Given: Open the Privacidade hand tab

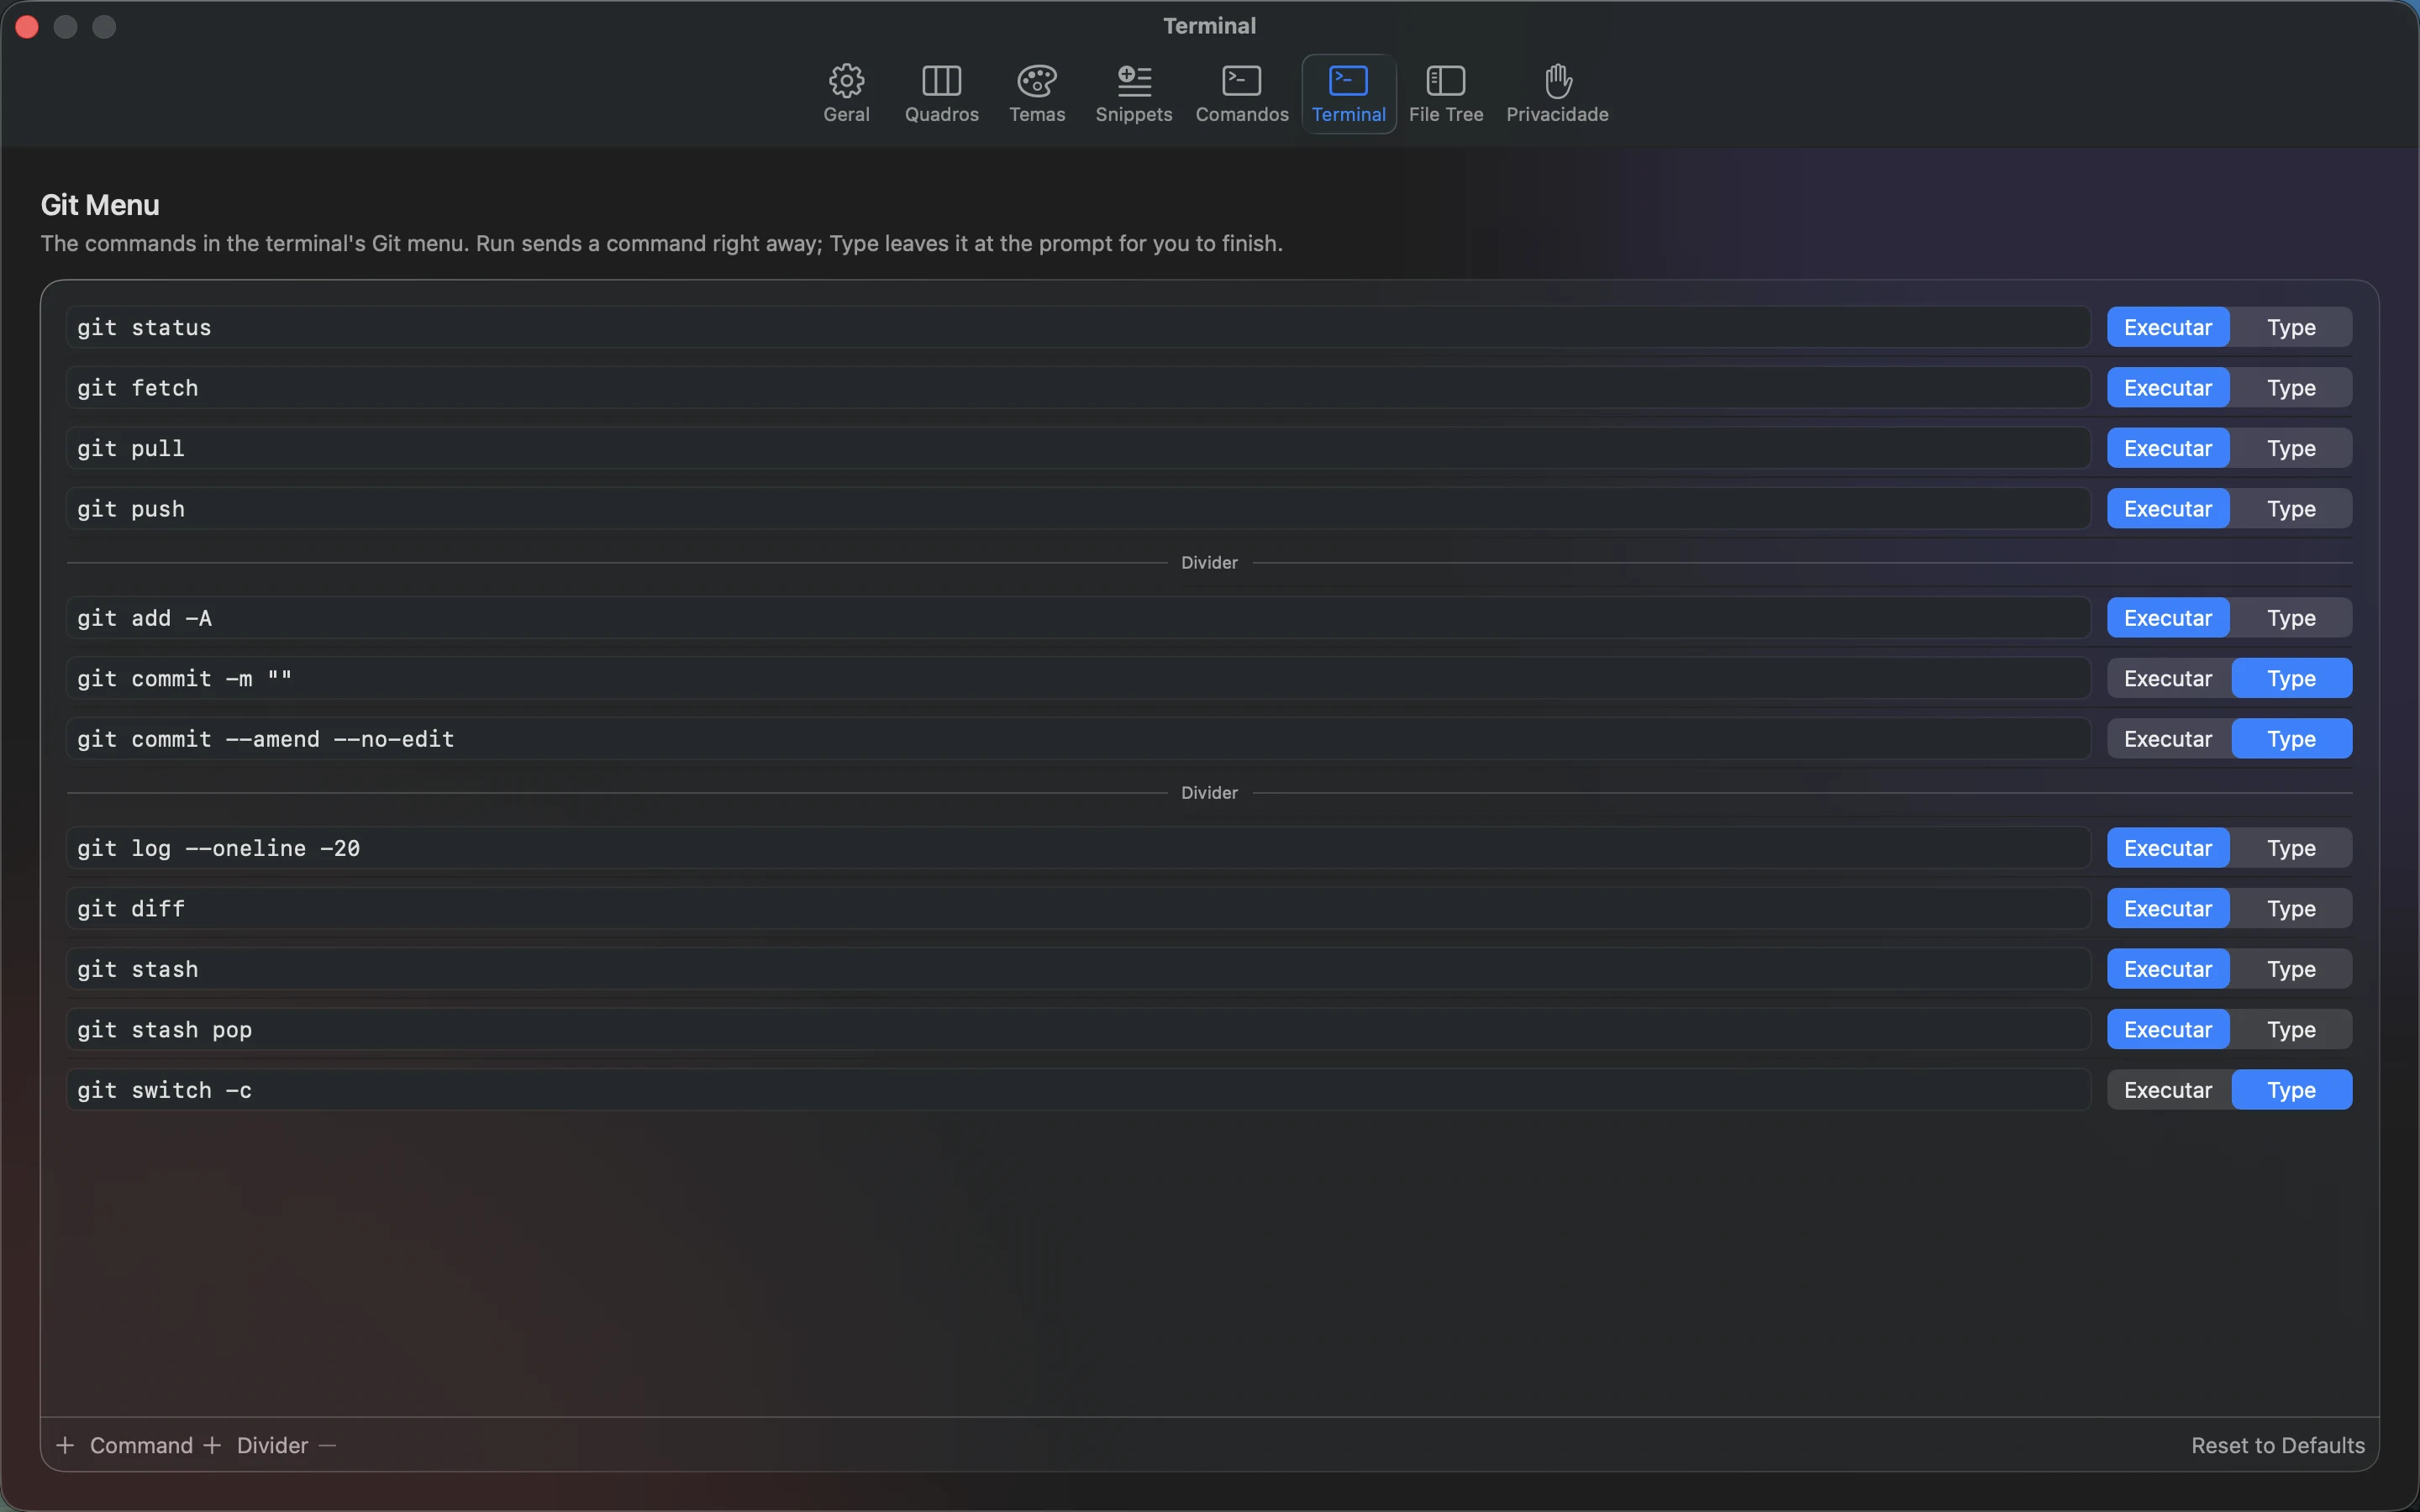Looking at the screenshot, I should pos(1557,94).
